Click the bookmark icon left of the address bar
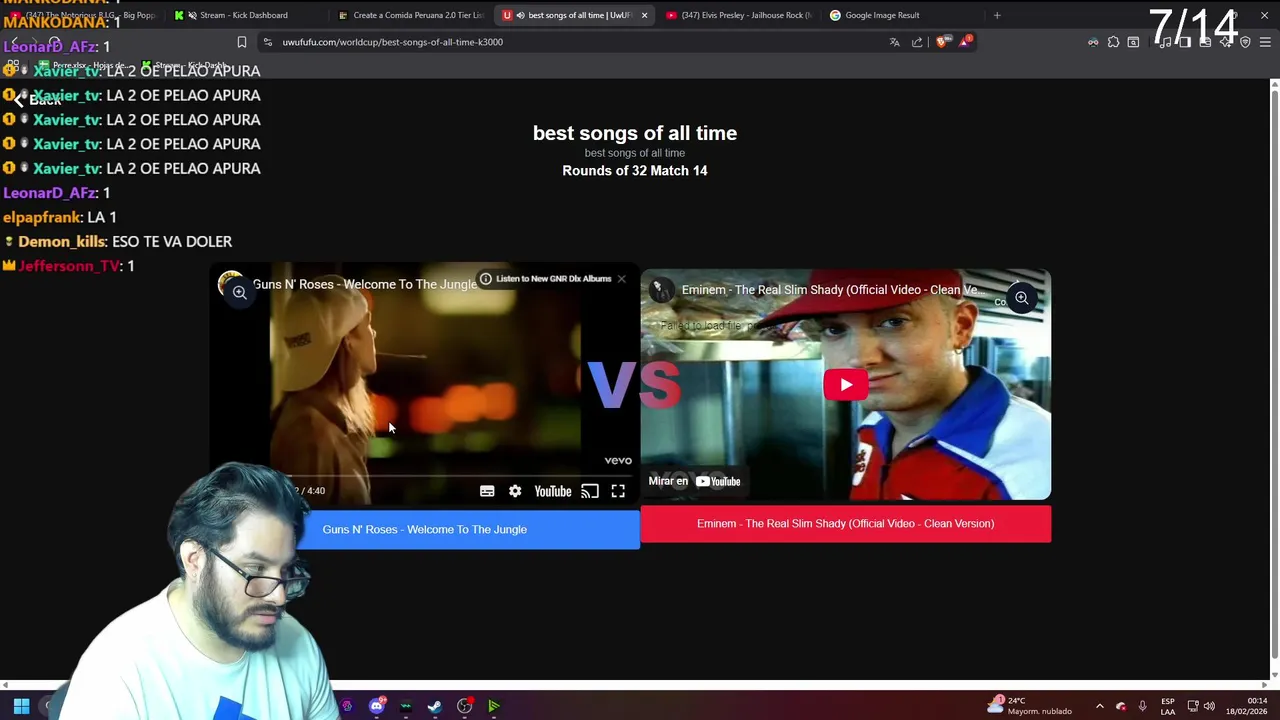1280x720 pixels. click(241, 42)
